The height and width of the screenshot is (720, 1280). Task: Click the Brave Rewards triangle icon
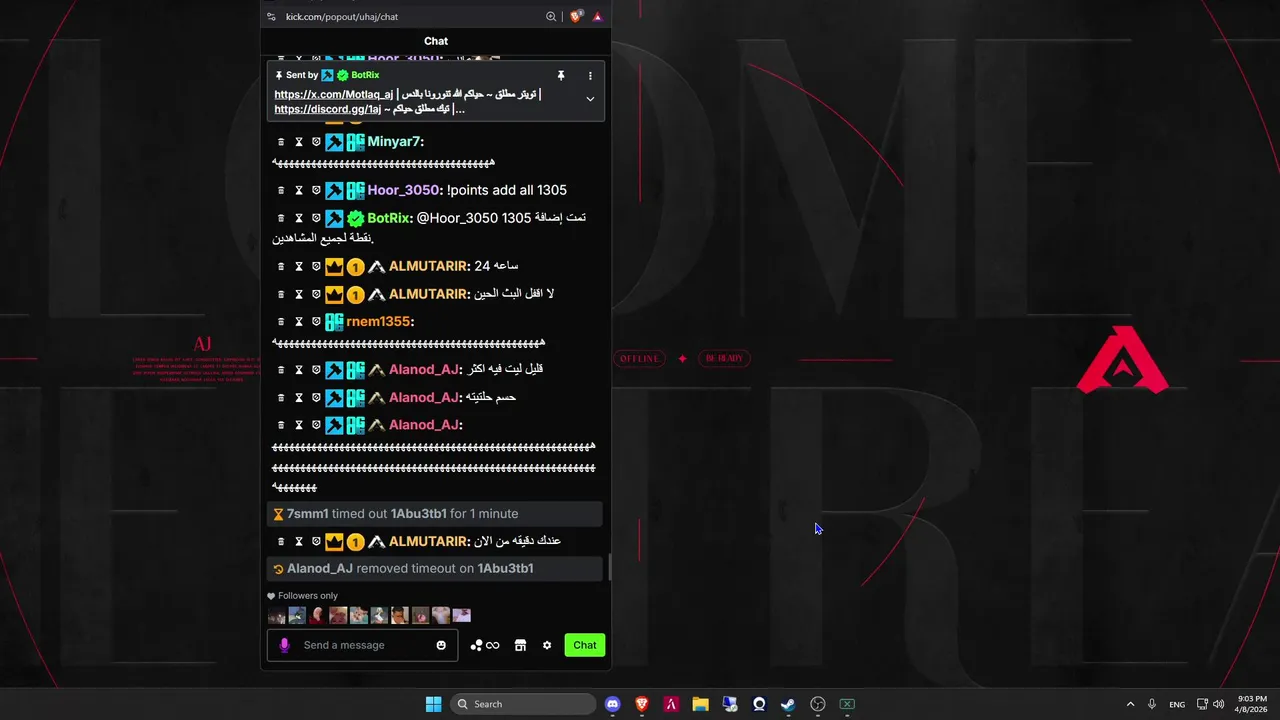click(597, 16)
